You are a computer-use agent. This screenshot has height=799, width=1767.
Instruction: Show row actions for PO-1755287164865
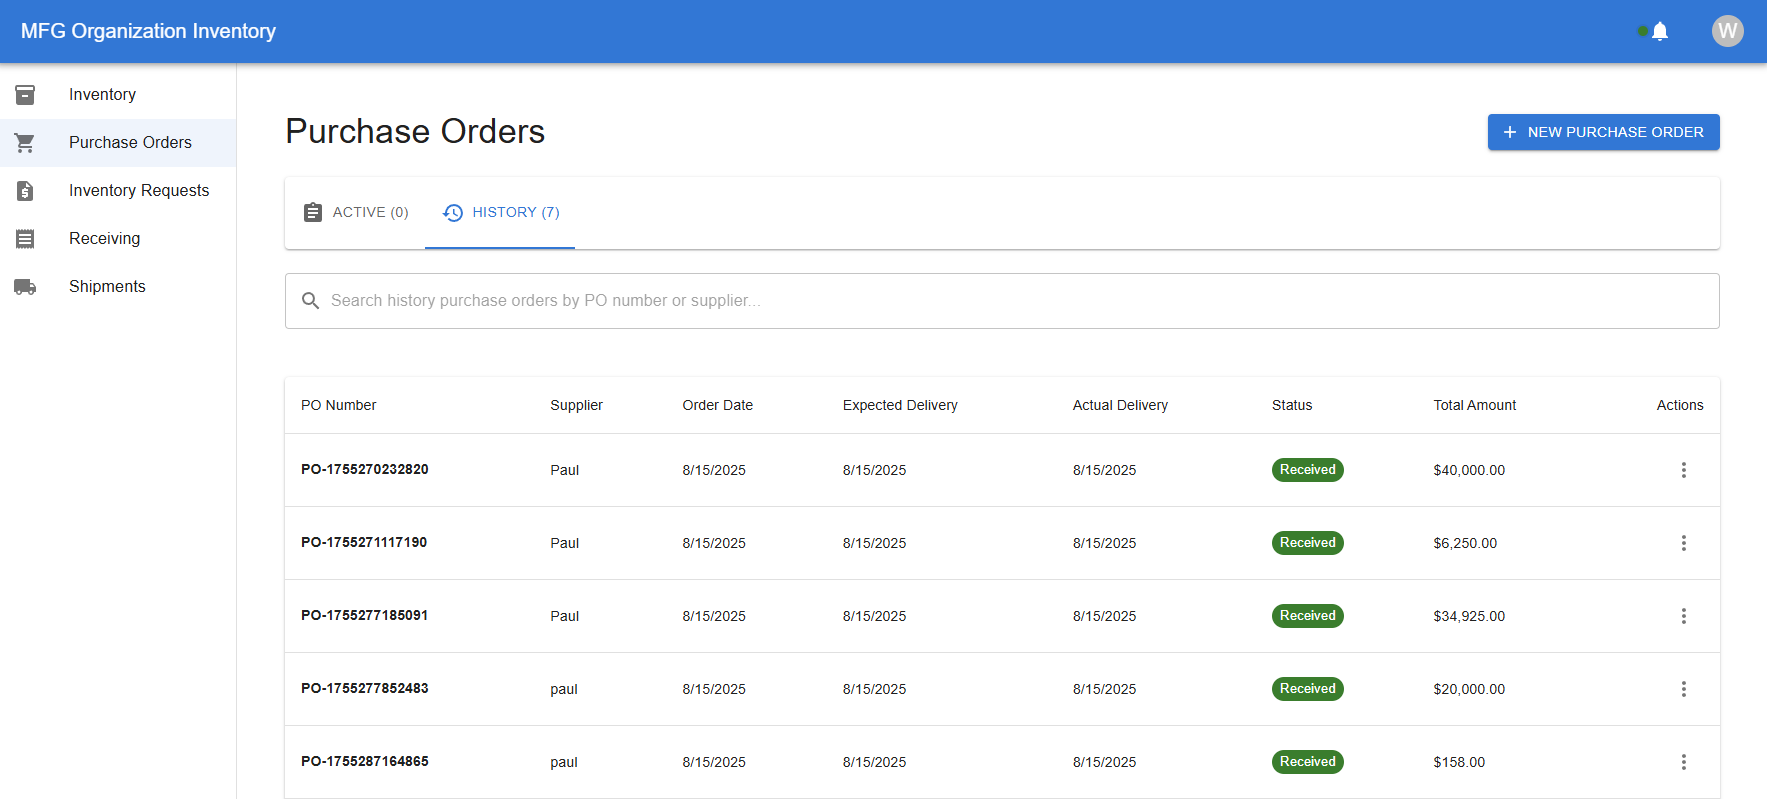click(1683, 762)
